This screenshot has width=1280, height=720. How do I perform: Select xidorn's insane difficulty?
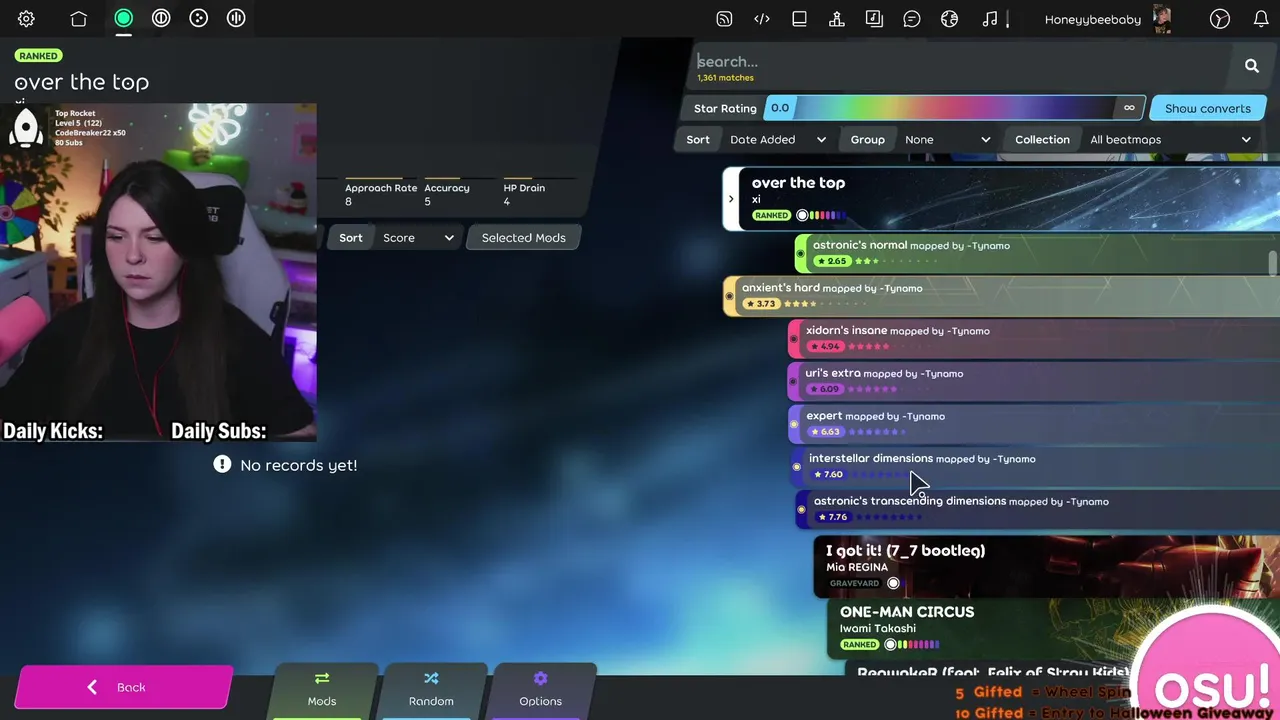pyautogui.click(x=1034, y=339)
